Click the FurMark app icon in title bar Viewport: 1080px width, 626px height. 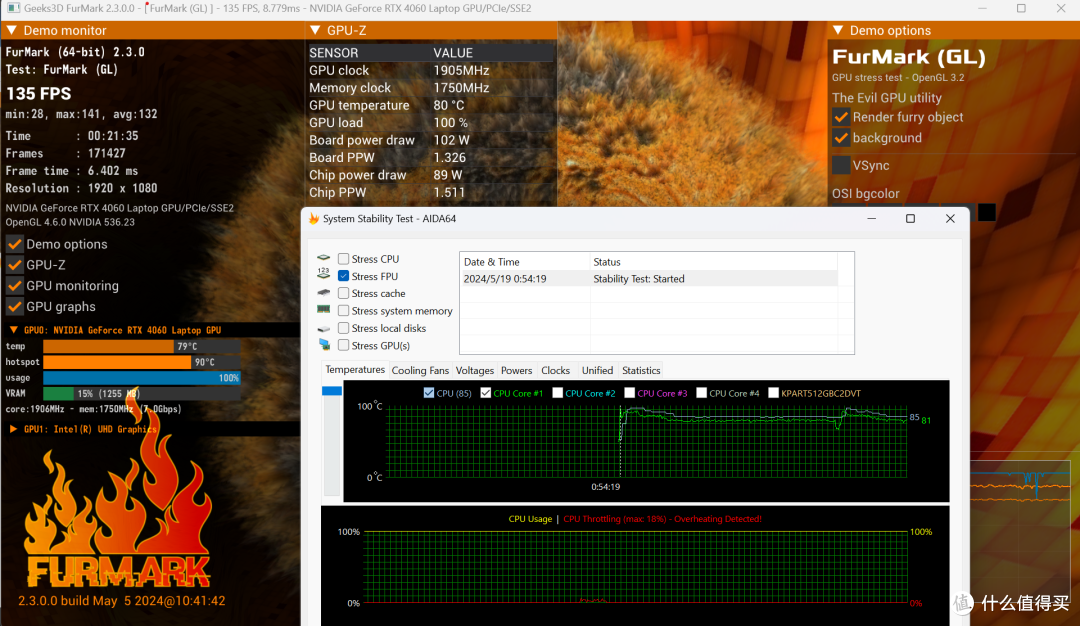tap(13, 8)
